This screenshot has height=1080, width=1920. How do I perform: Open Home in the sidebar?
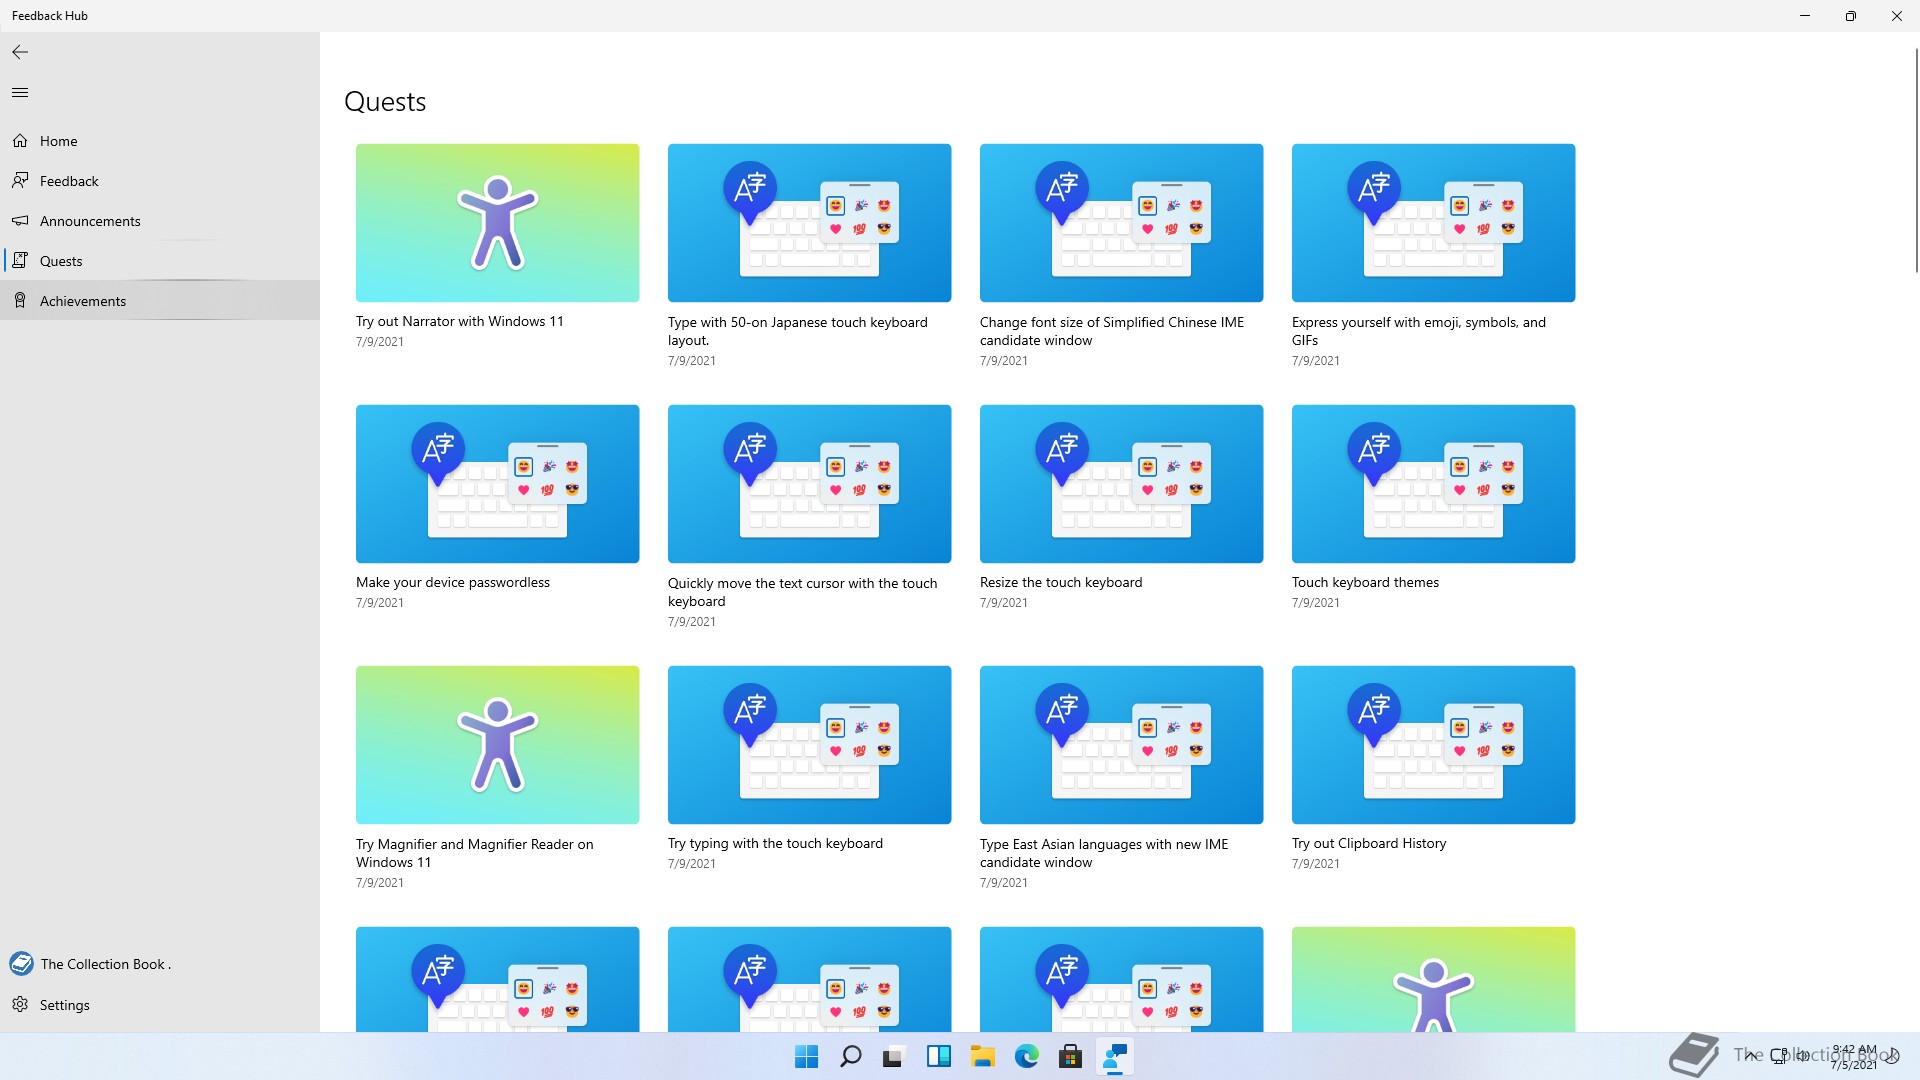pos(160,141)
